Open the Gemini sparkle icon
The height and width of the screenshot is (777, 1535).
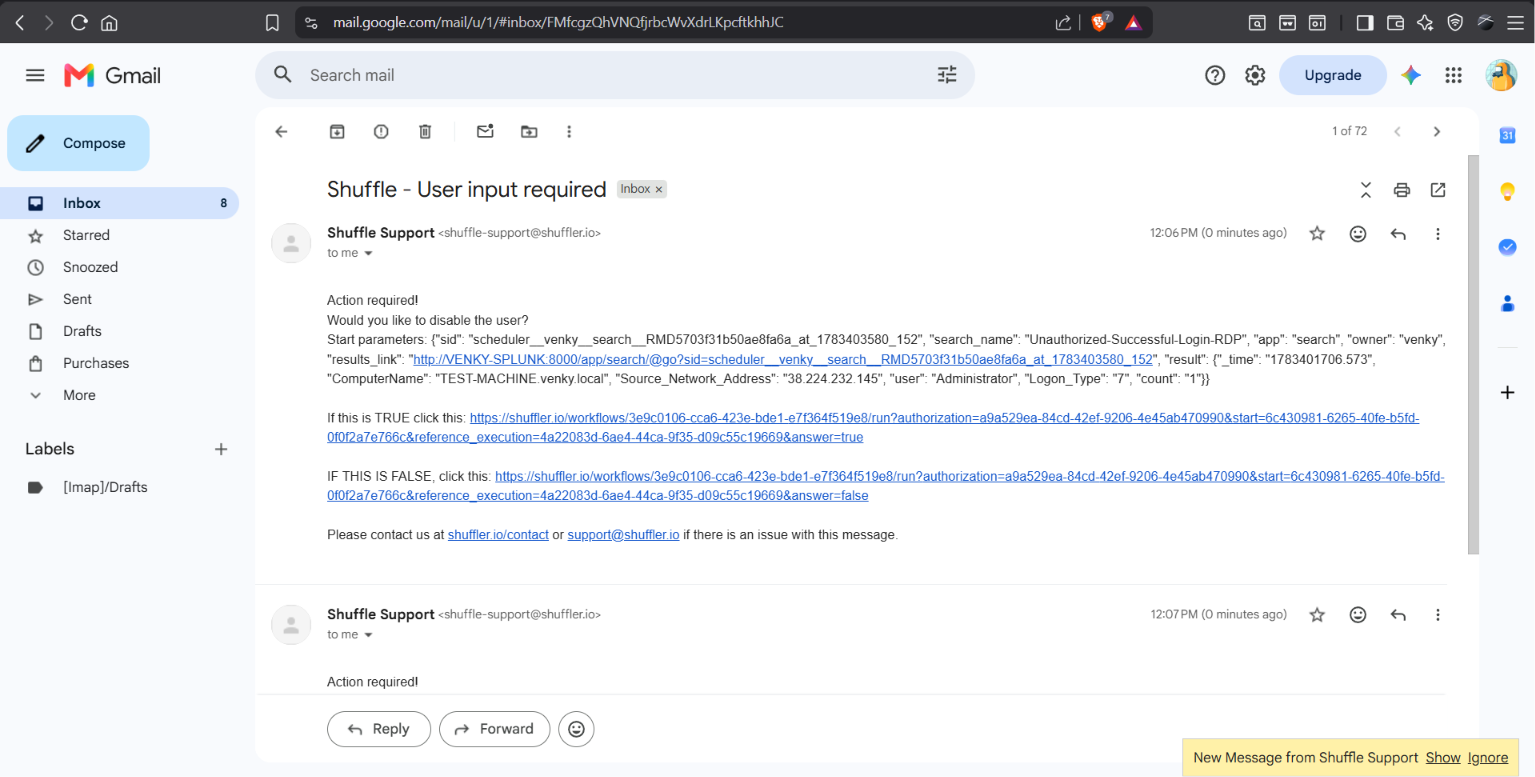click(x=1411, y=75)
